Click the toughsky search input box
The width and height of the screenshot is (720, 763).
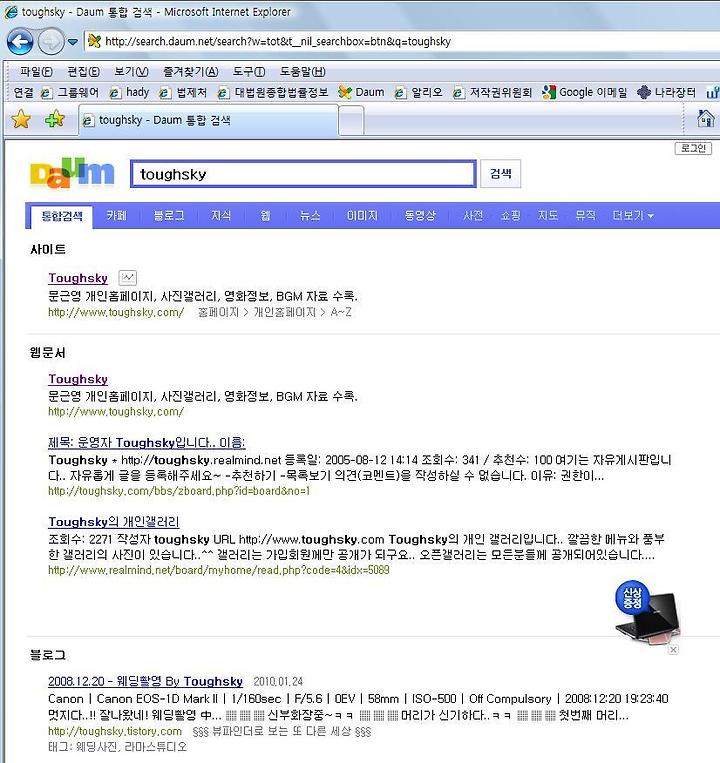[x=303, y=174]
